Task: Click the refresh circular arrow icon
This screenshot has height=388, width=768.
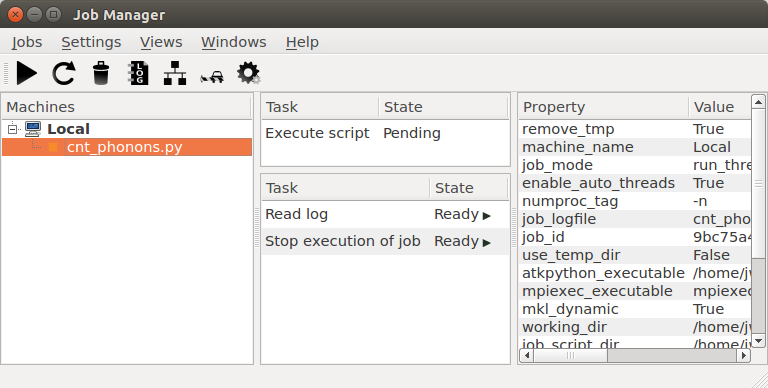Action: [x=64, y=73]
